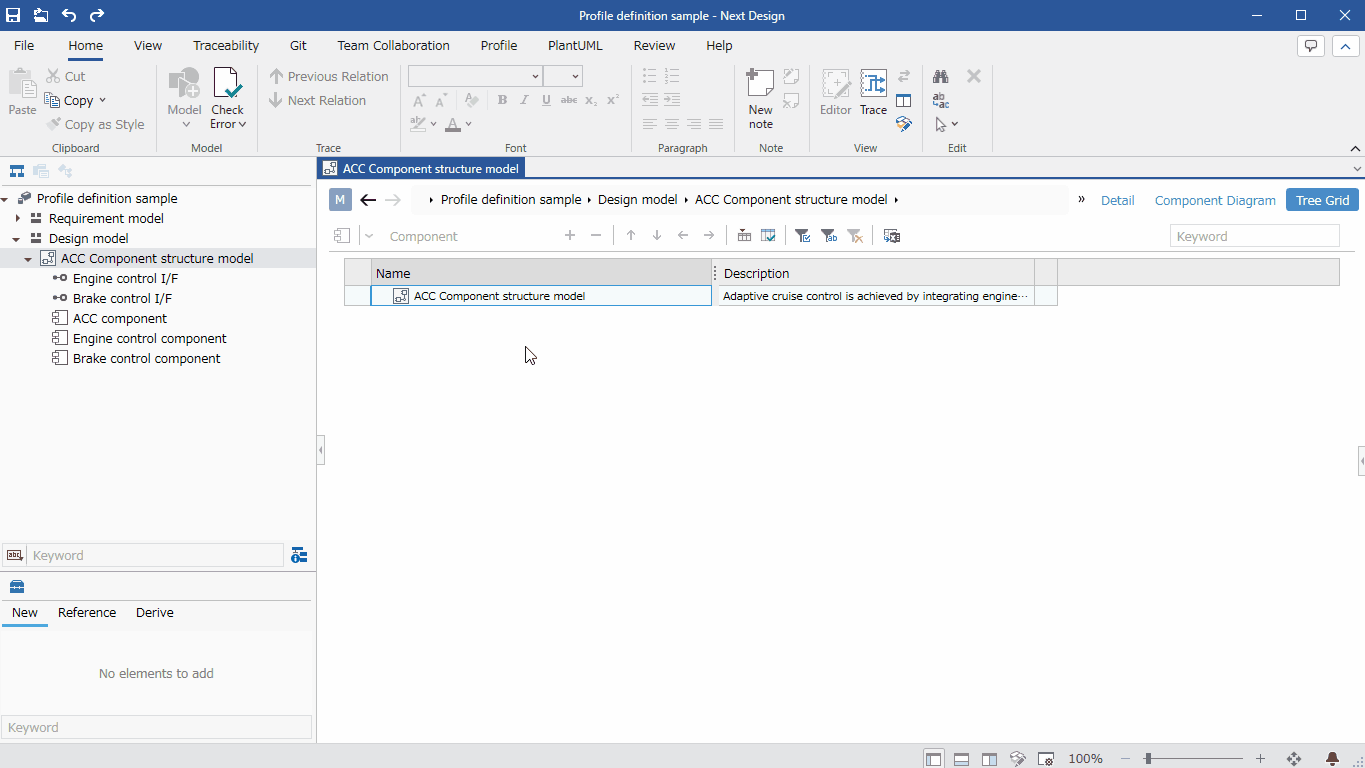Click the Description column header
Screen dimensions: 1365x768
876,273
